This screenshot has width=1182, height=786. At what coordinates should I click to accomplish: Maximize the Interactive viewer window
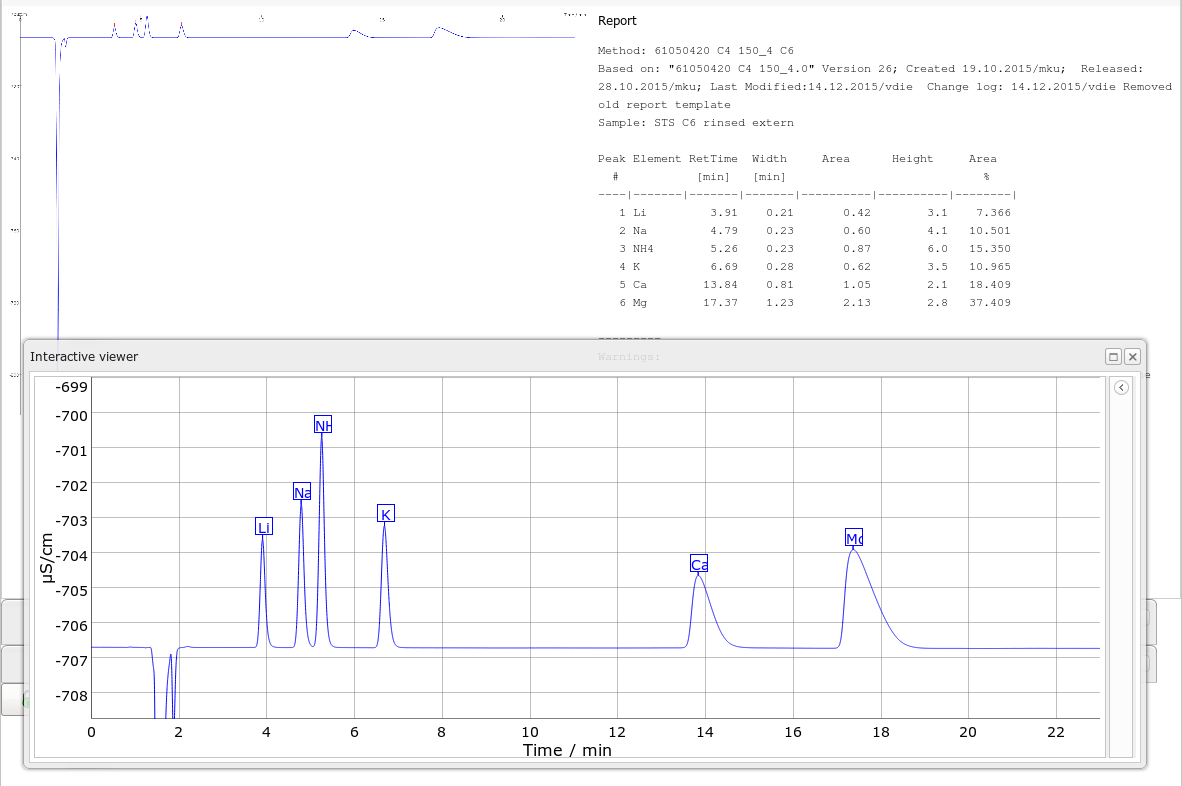[x=1113, y=357]
